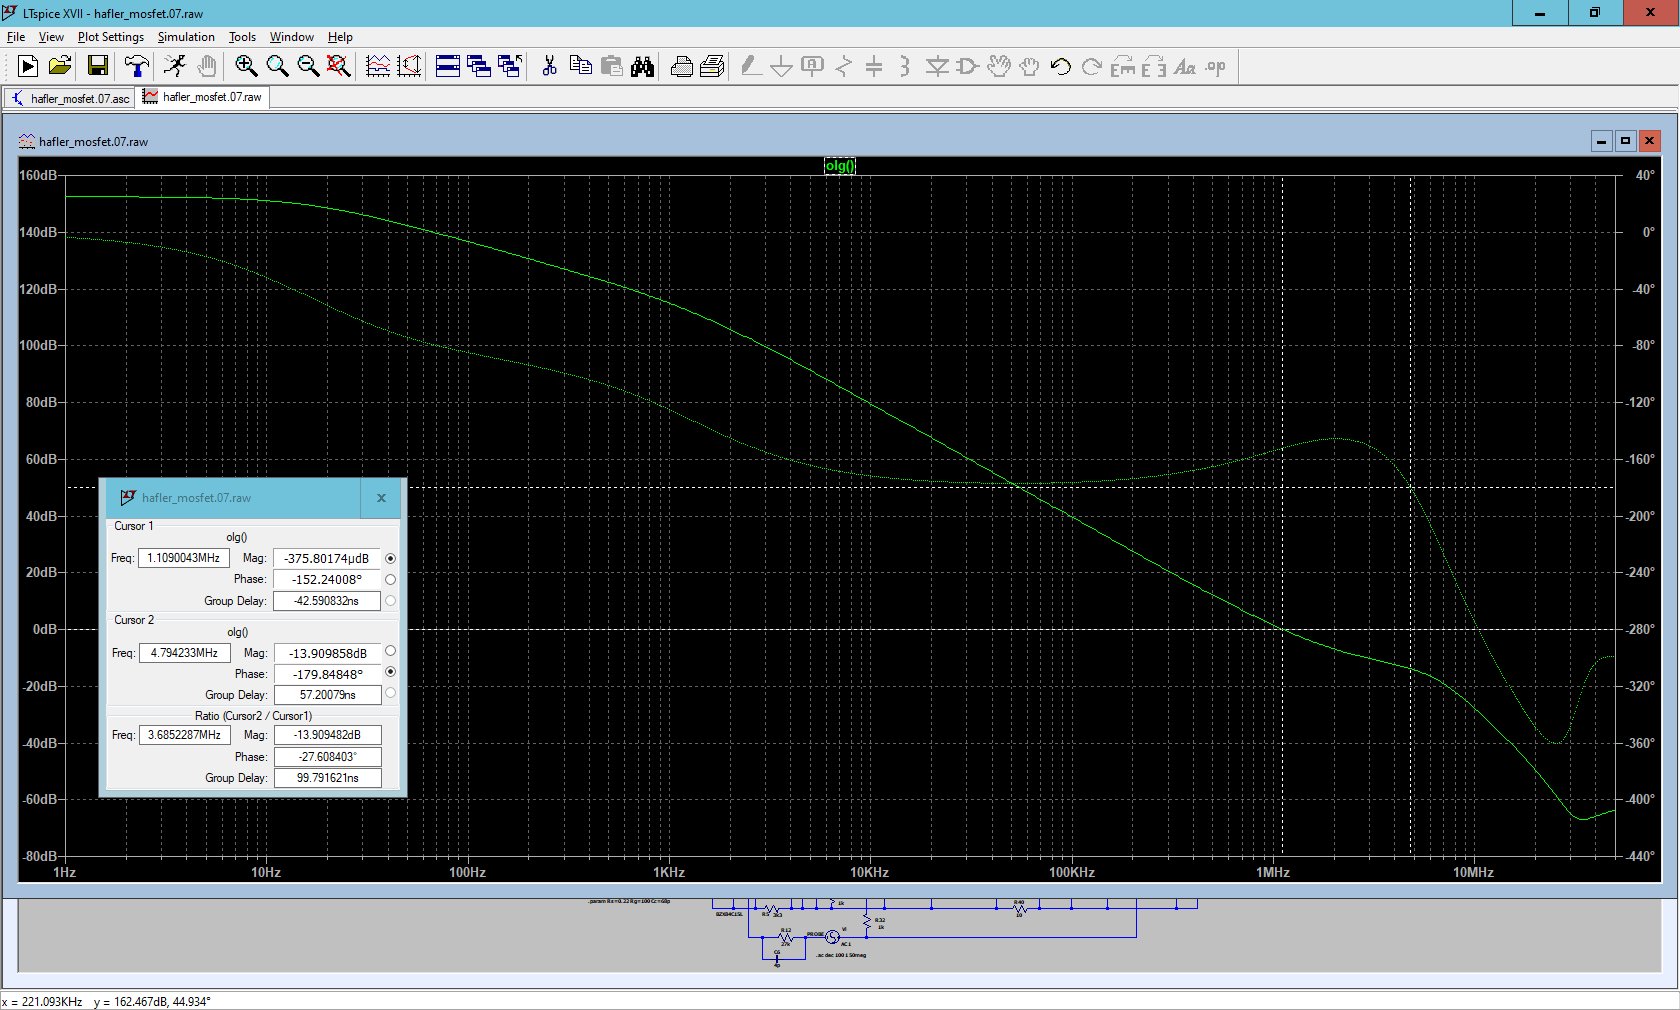
Task: Click the Ratio Freq field 3.6852287MHz
Action: (184, 735)
